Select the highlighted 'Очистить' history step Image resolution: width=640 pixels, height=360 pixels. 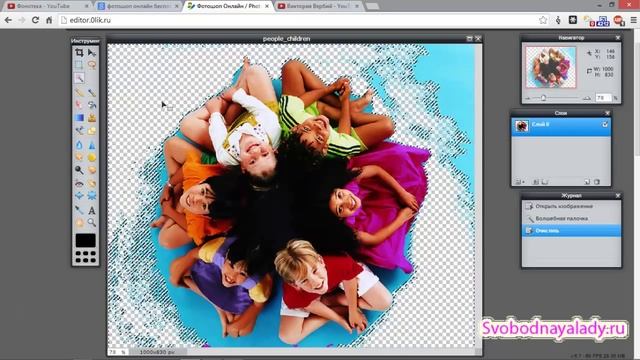(x=571, y=231)
